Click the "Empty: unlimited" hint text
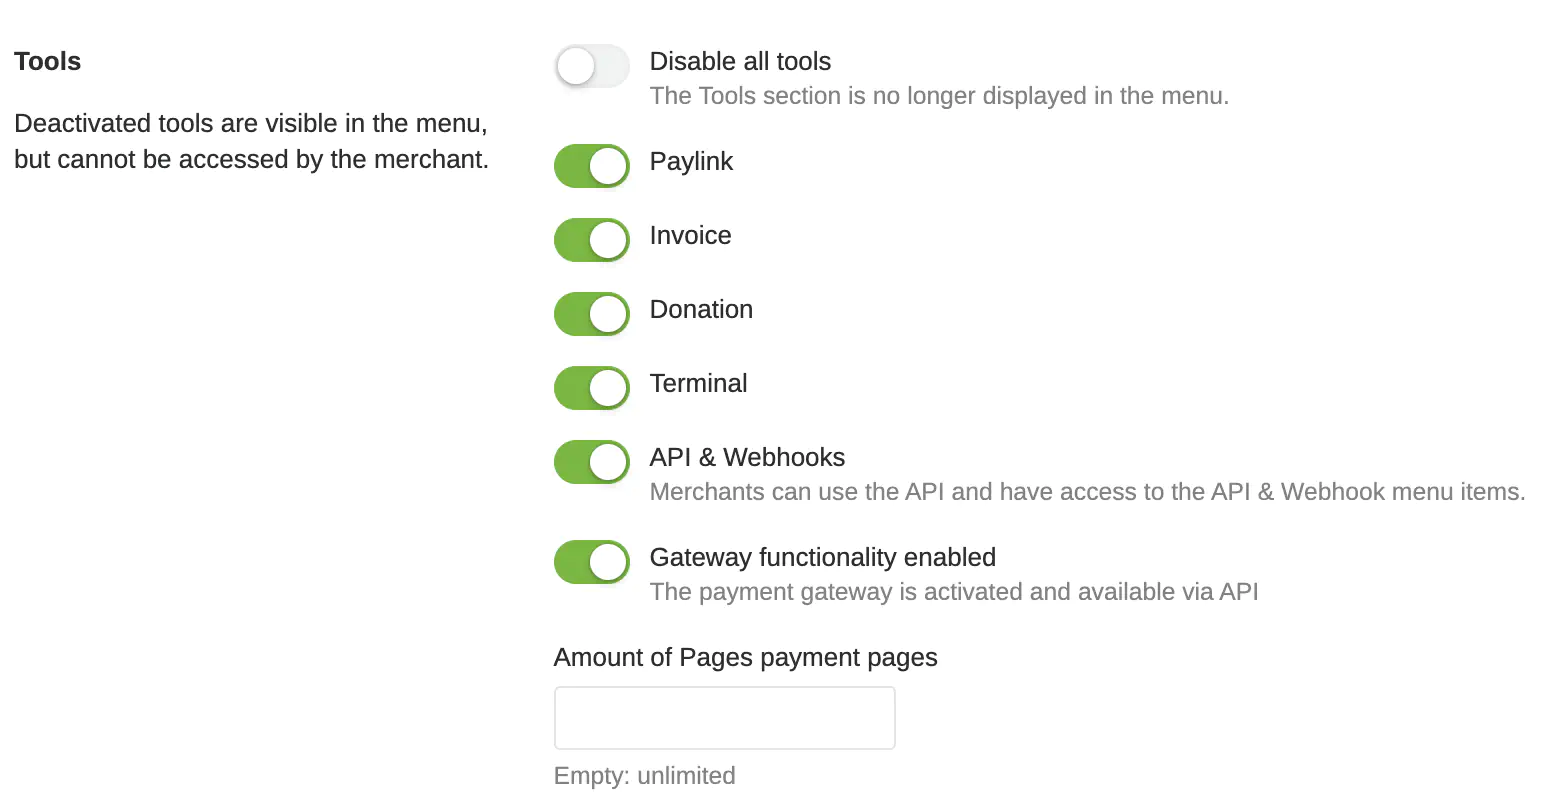The height and width of the screenshot is (808, 1544). (x=644, y=776)
